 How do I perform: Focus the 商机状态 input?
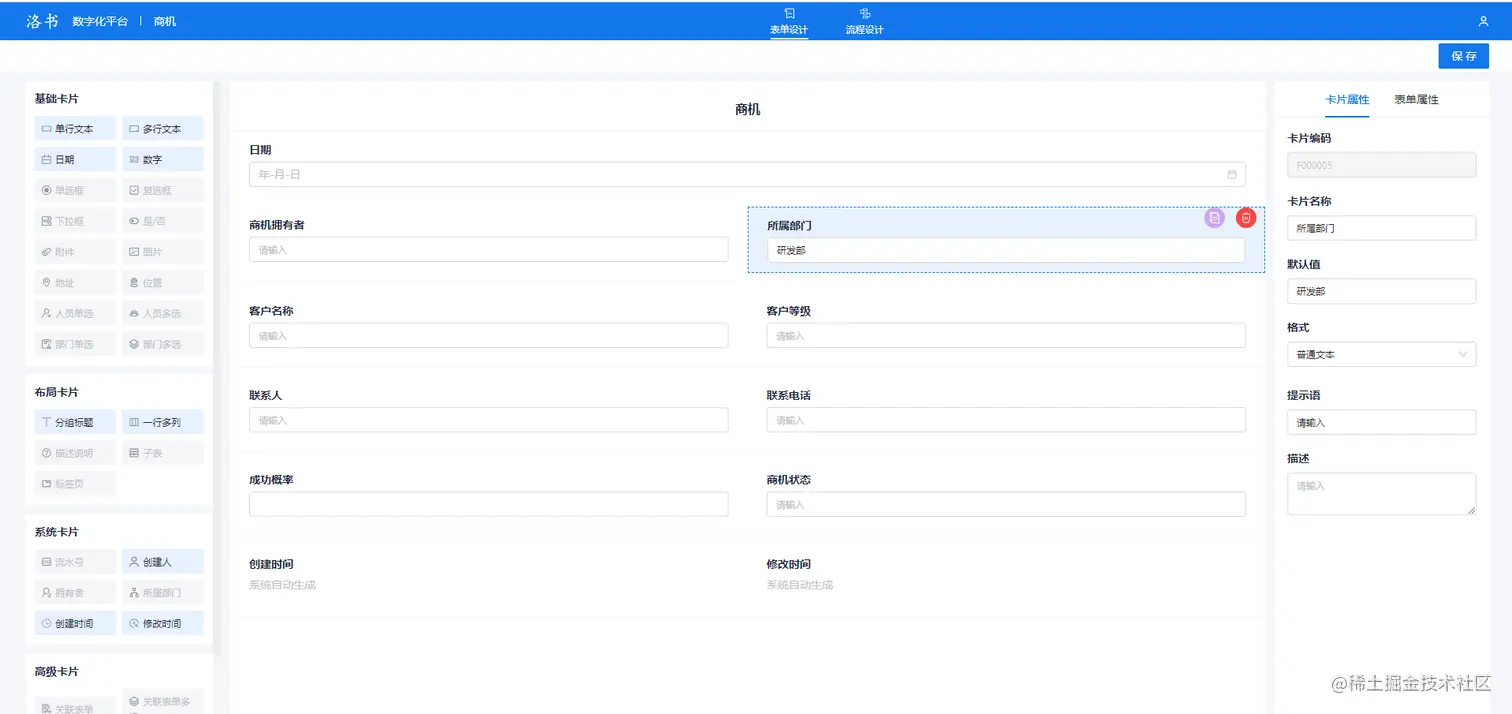pyautogui.click(x=1006, y=504)
